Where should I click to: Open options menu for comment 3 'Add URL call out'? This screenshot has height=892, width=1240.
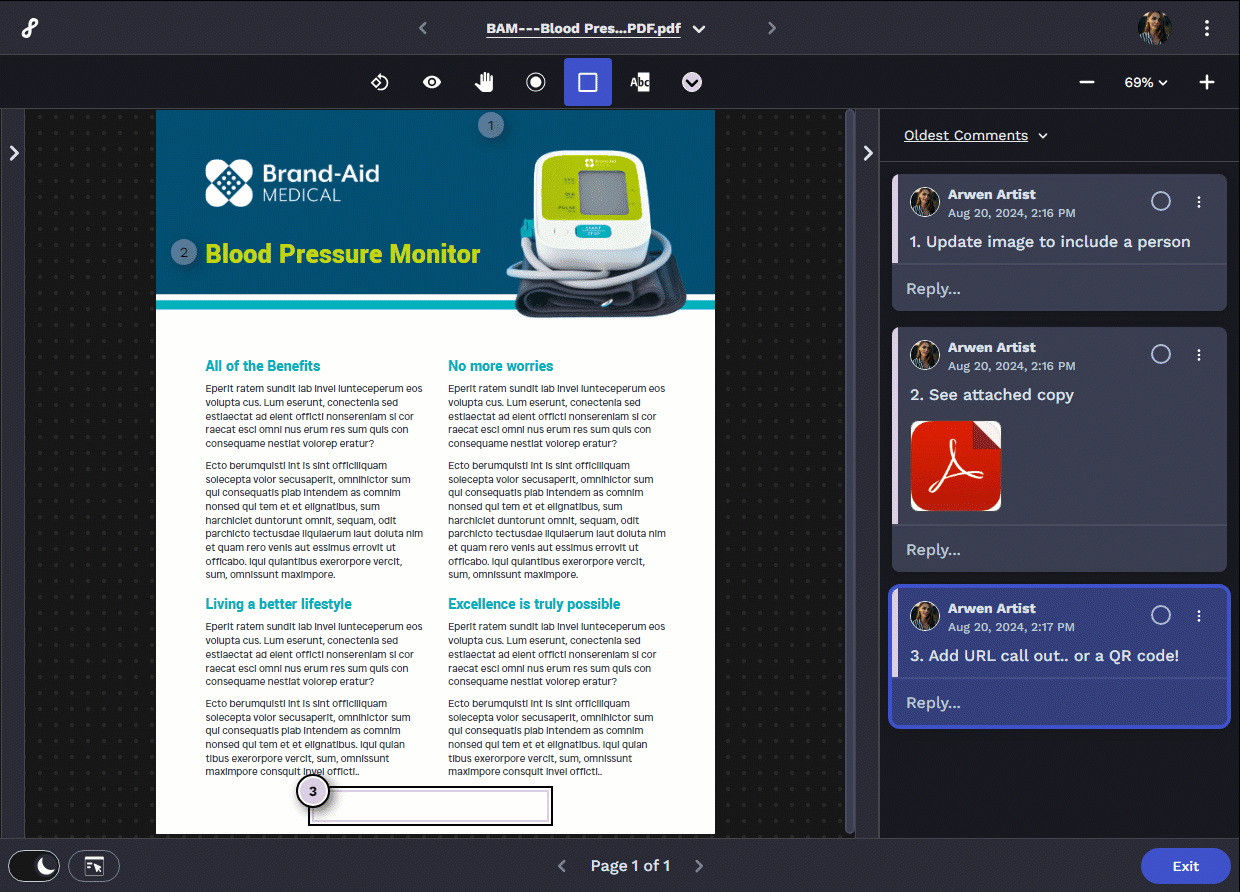[x=1199, y=616]
